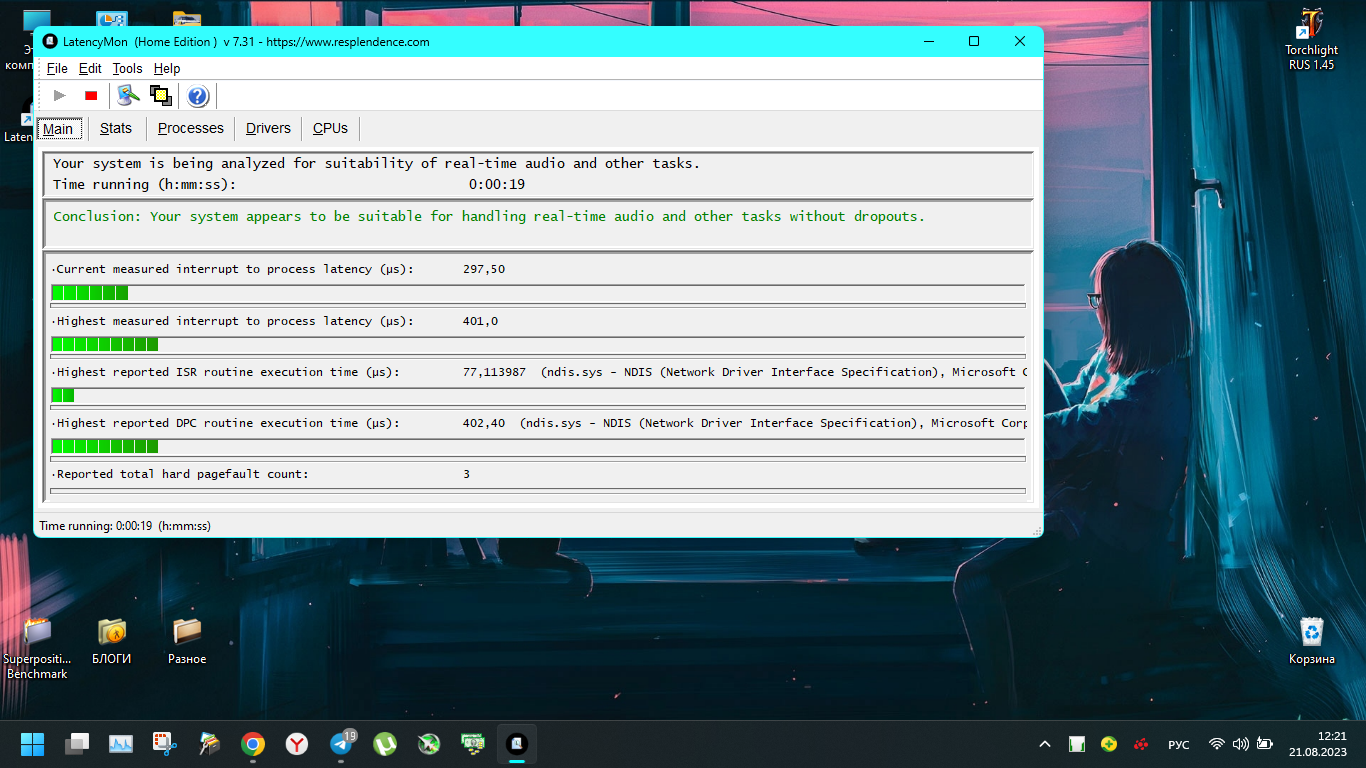Open the Edit menu
Image resolution: width=1366 pixels, height=768 pixels.
(x=90, y=68)
